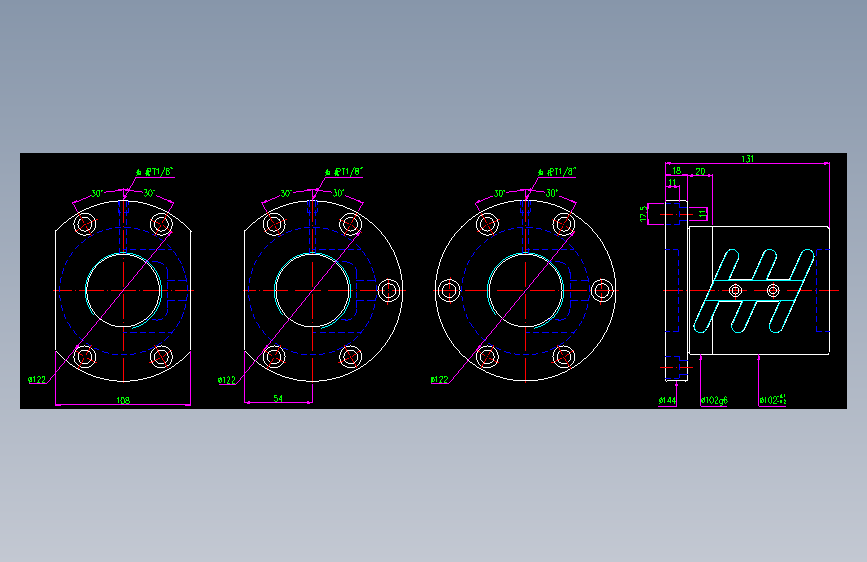Click ø122 label of the middle view
867x562 pixels.
(x=227, y=380)
